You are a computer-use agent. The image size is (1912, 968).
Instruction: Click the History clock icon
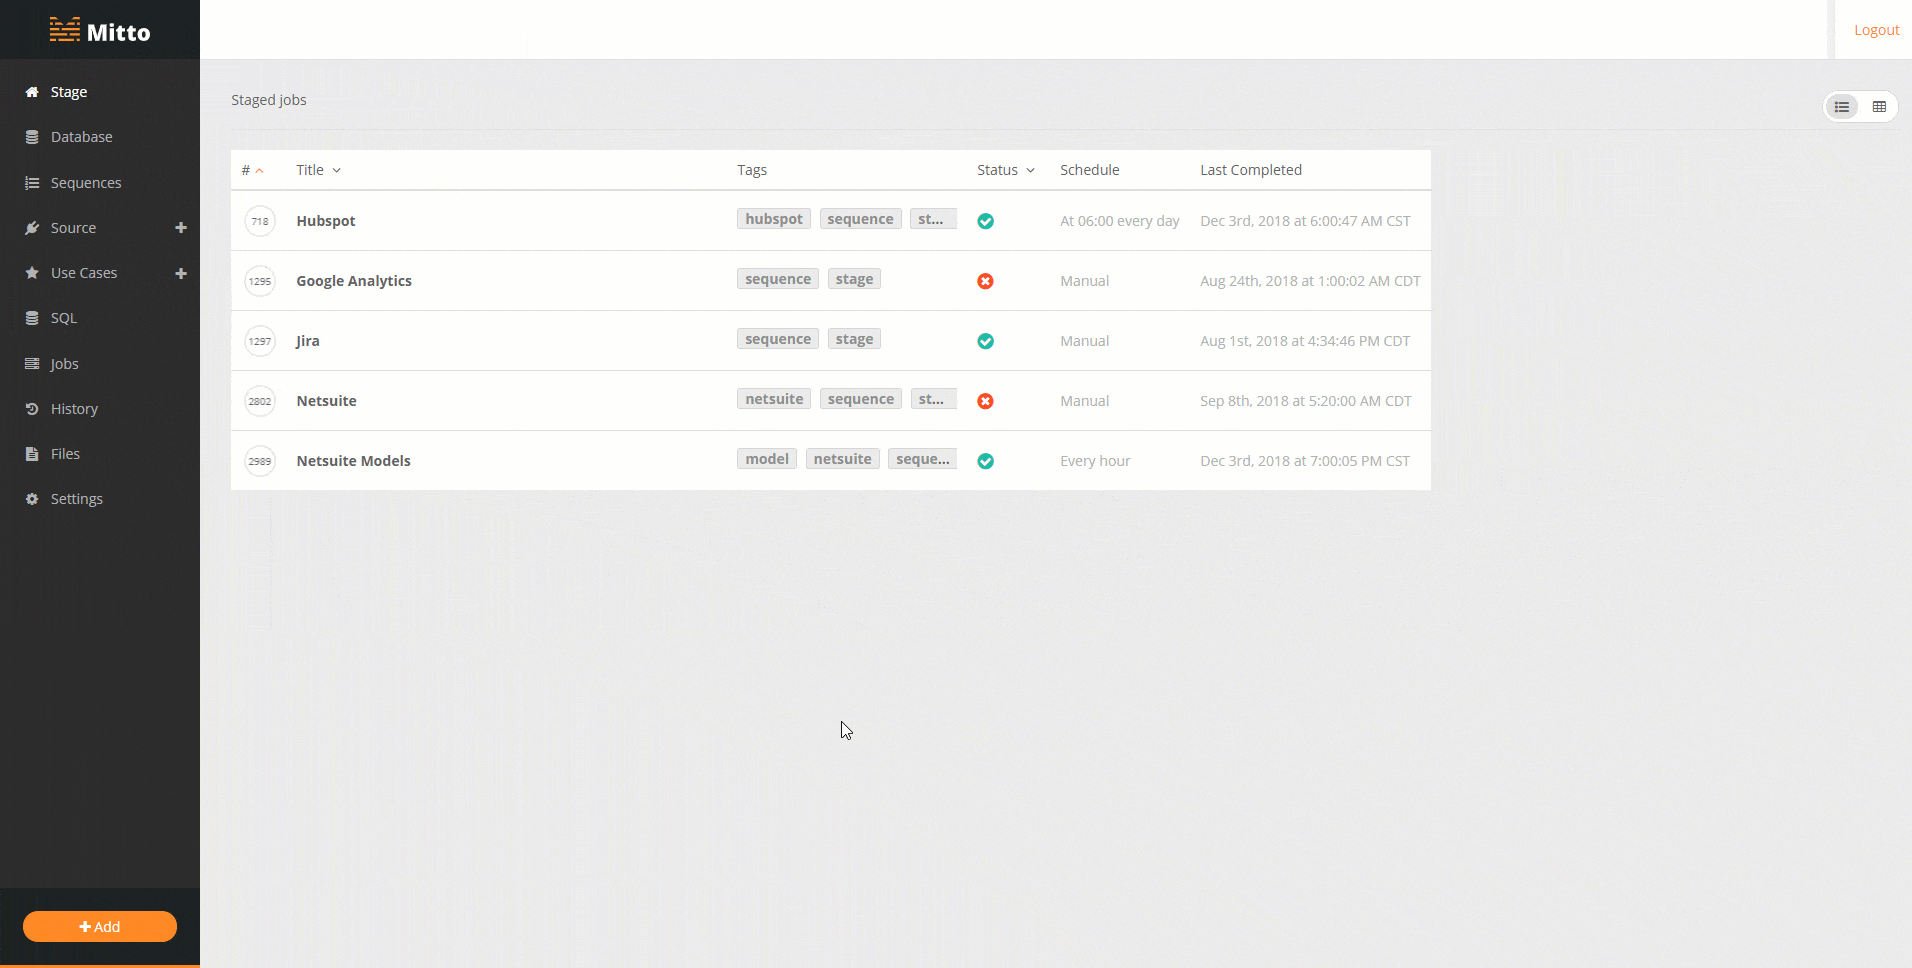tap(32, 409)
